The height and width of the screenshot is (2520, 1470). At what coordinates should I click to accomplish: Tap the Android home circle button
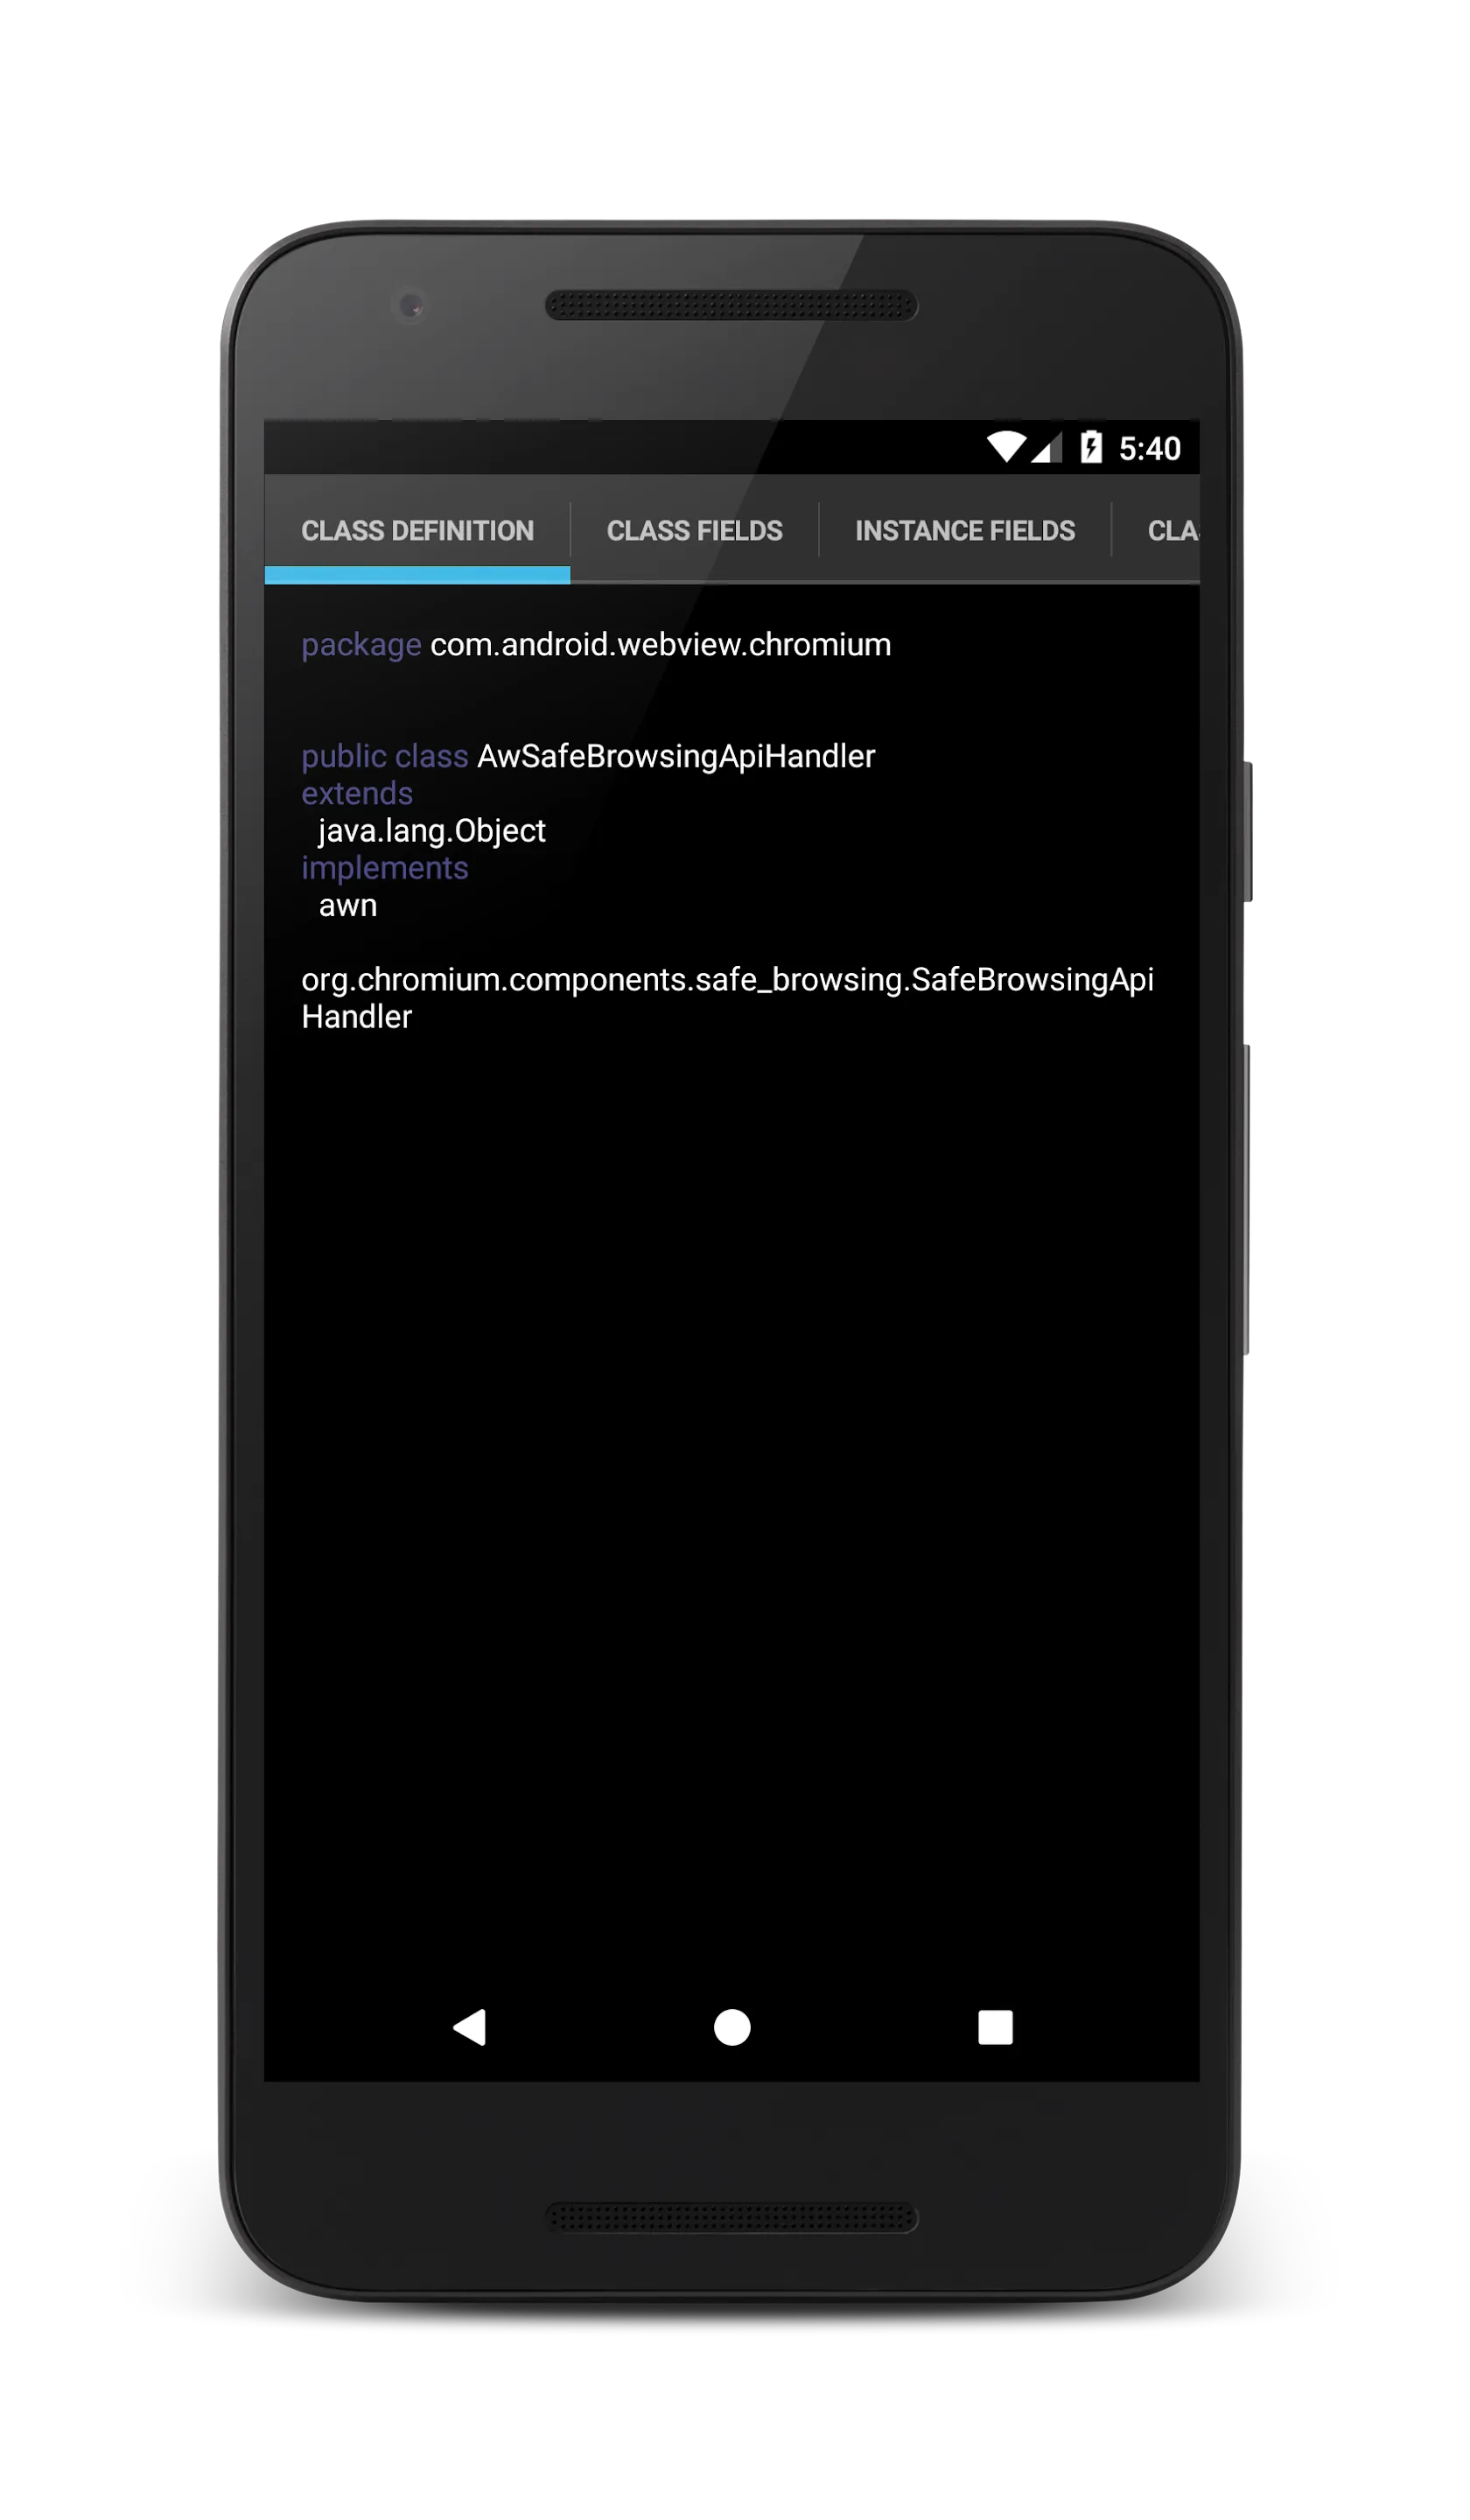click(x=733, y=2029)
